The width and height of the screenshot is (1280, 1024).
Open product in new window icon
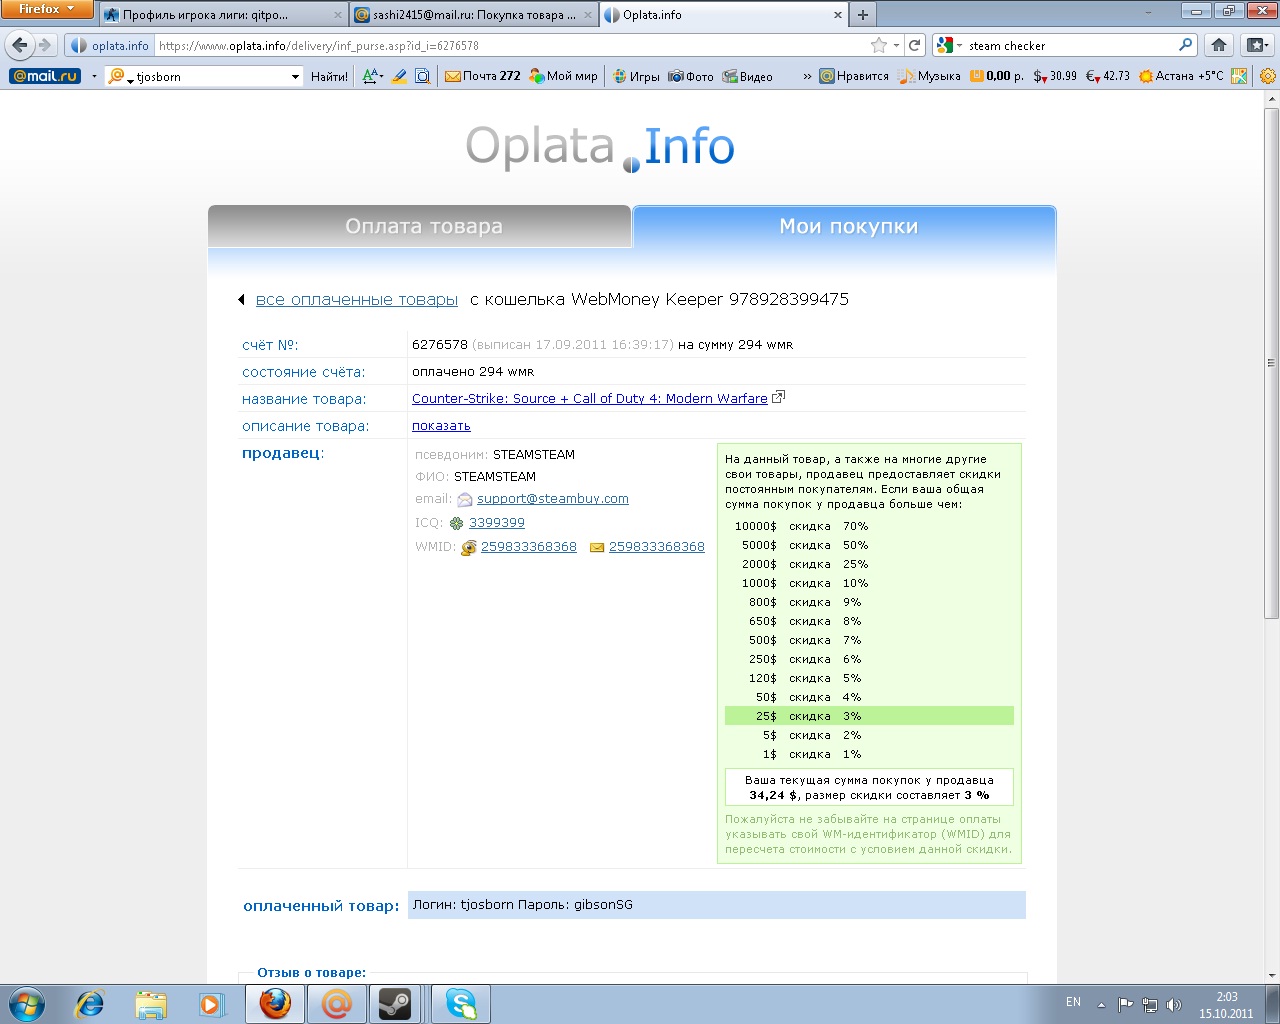pyautogui.click(x=778, y=397)
